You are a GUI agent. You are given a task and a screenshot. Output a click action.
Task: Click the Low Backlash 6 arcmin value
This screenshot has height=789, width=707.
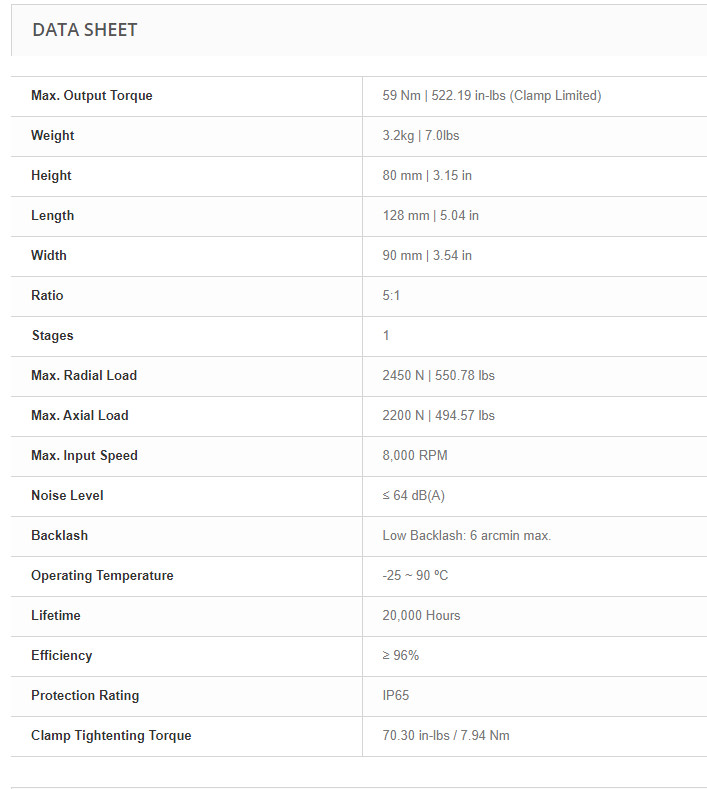click(x=466, y=535)
